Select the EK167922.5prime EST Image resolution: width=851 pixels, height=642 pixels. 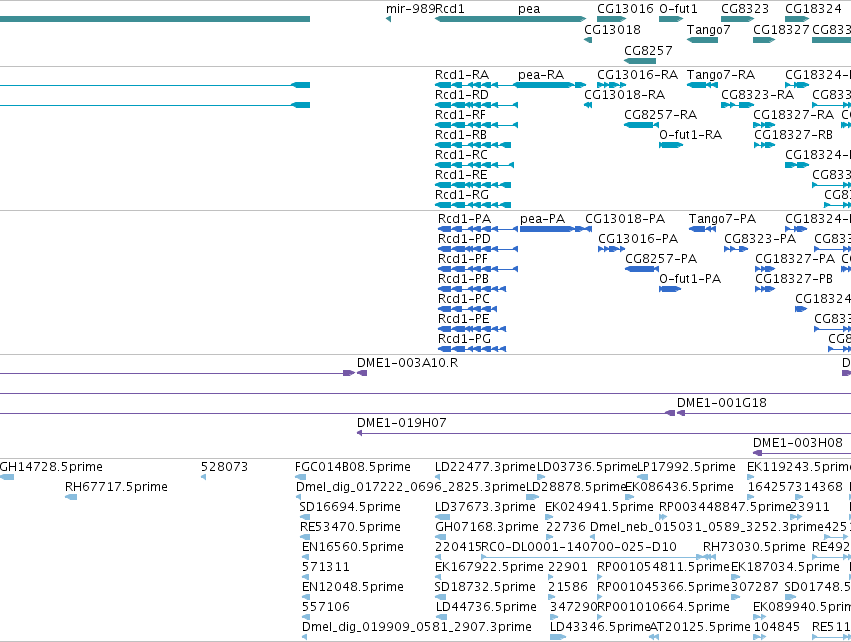click(440, 577)
